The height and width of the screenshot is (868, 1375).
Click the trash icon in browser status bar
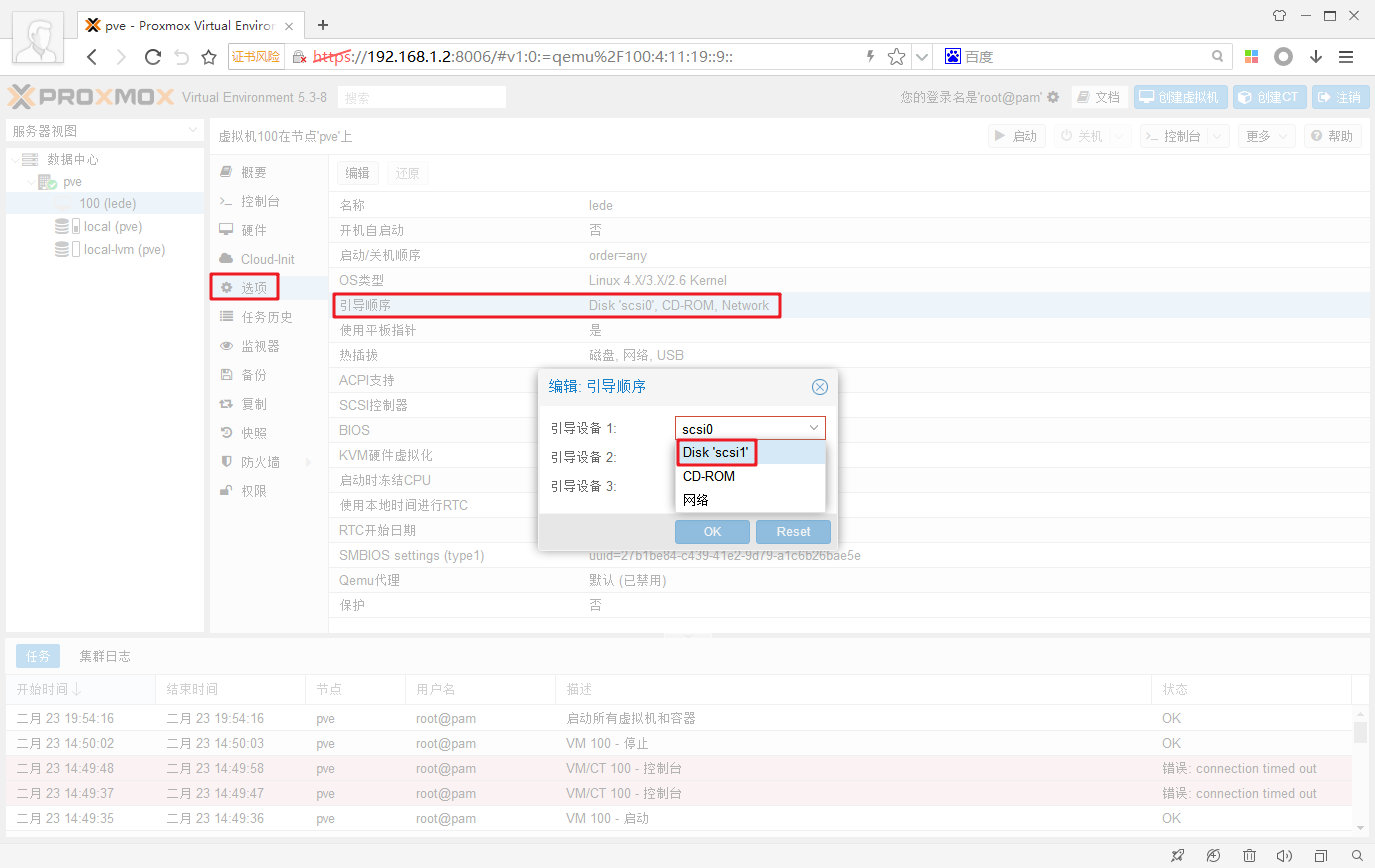click(1249, 856)
